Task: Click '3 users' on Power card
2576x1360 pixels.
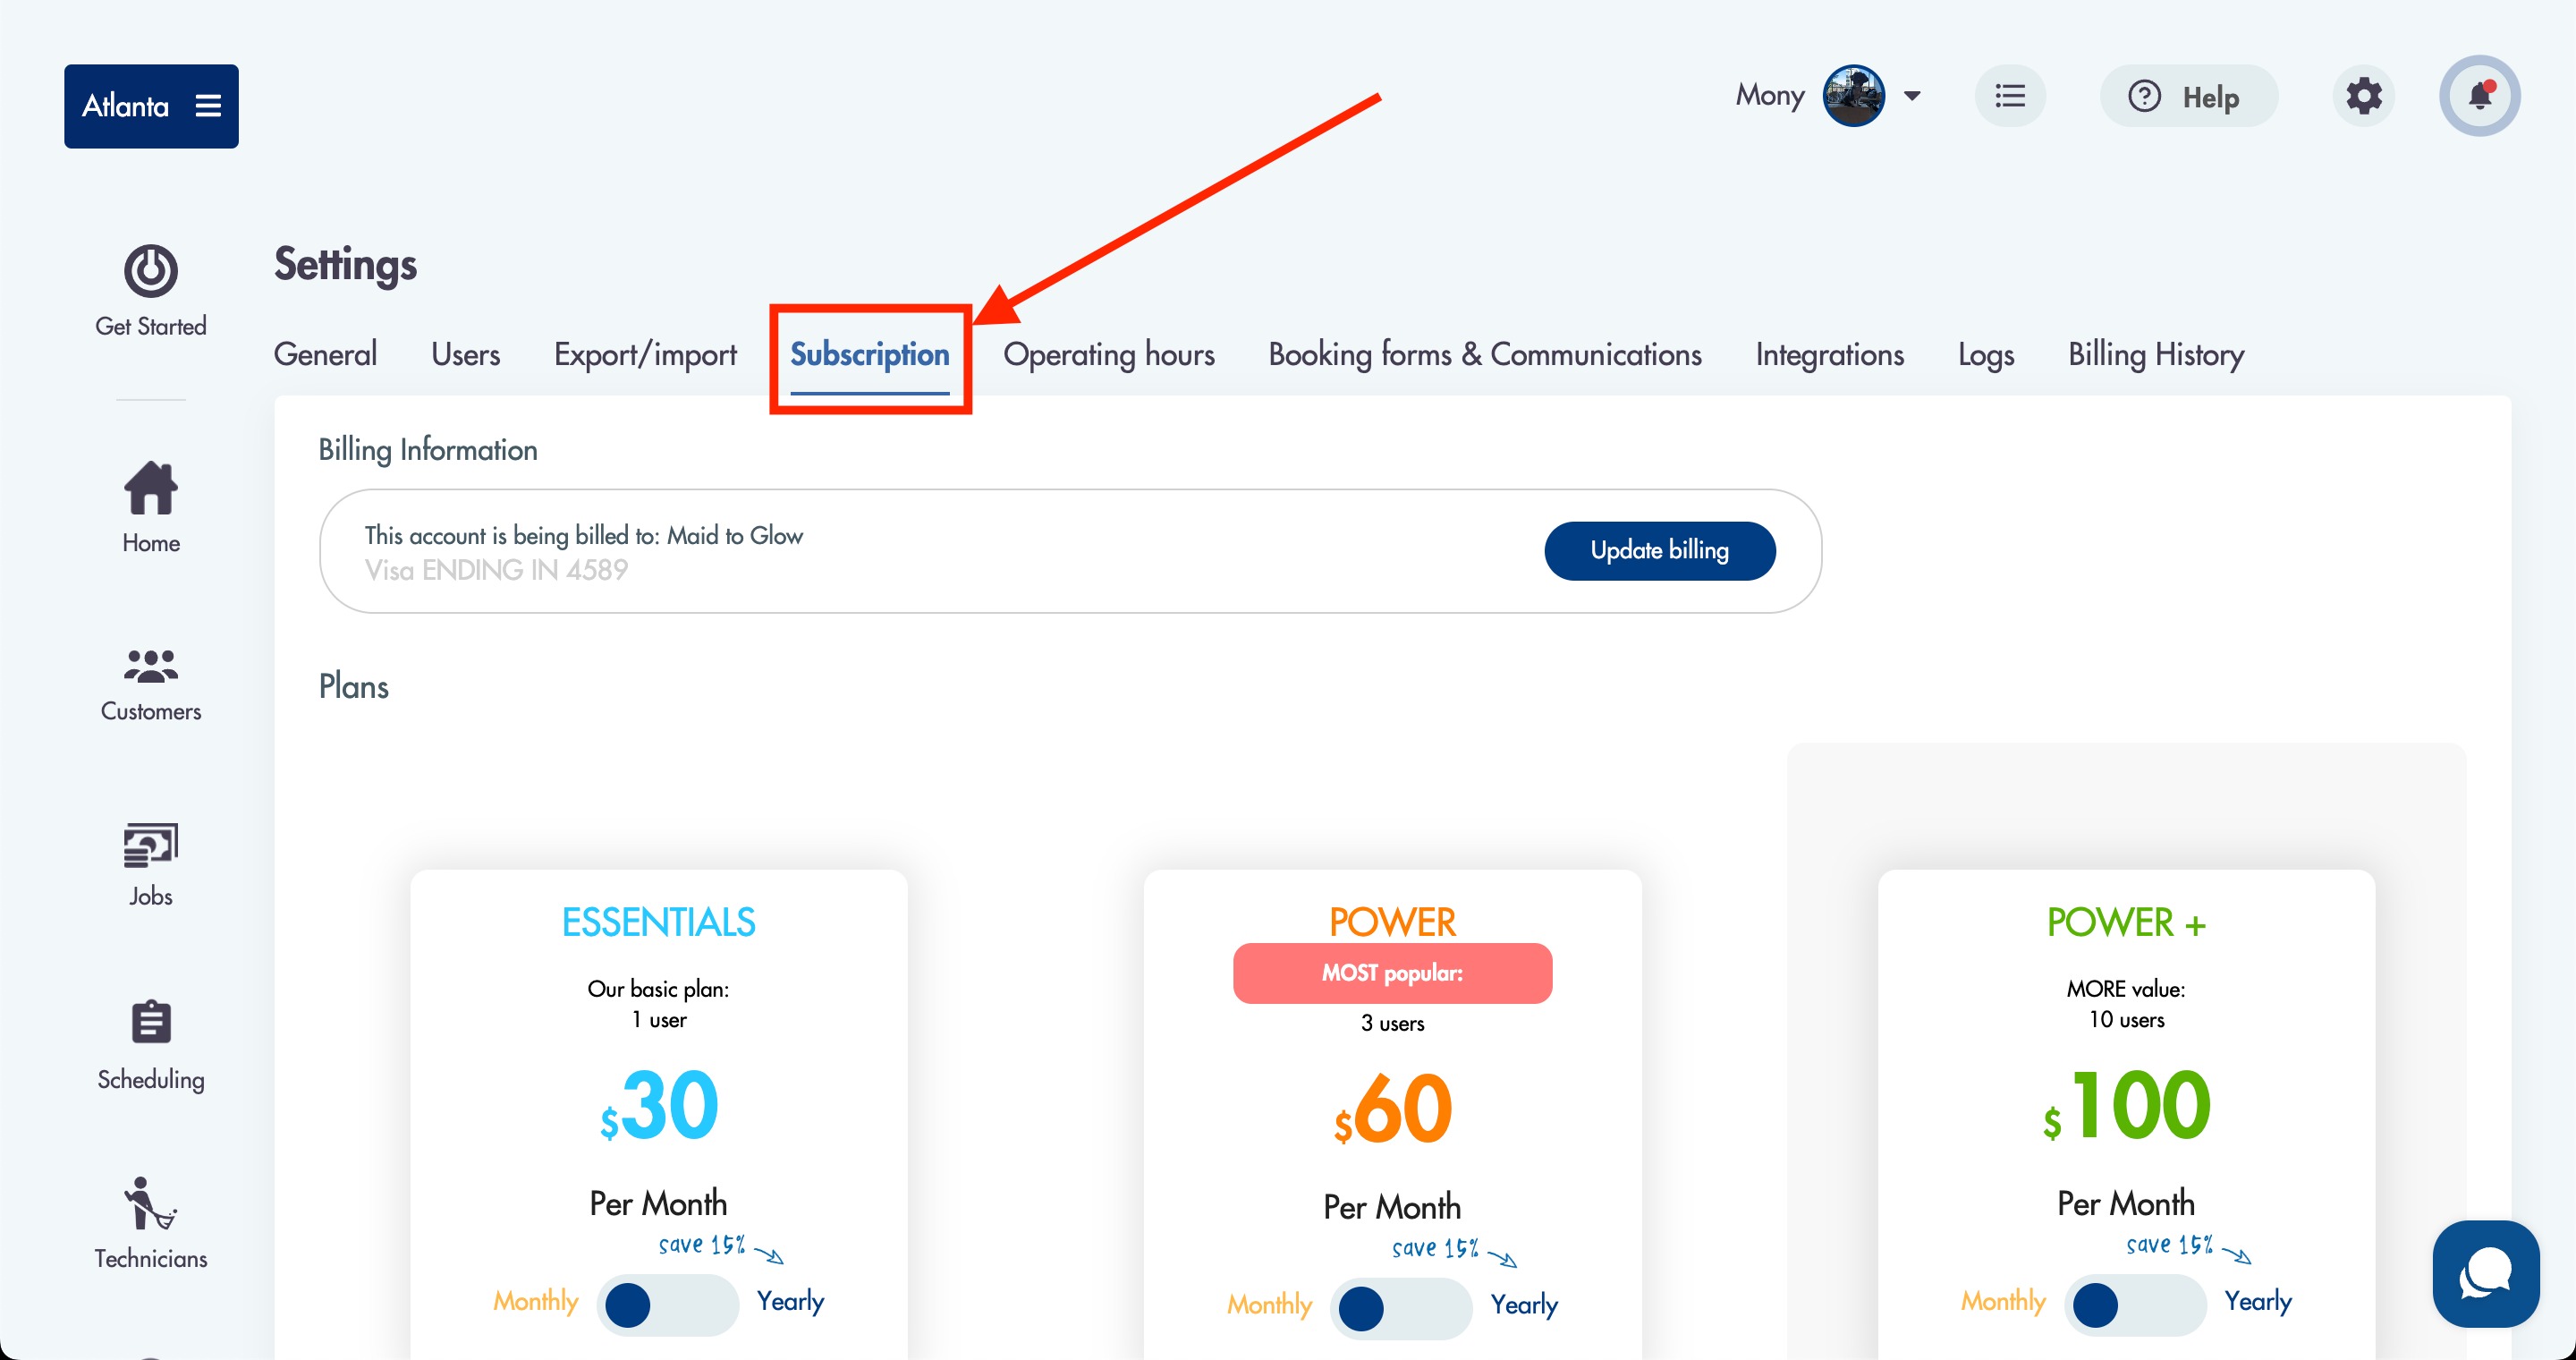Action: [1392, 1023]
